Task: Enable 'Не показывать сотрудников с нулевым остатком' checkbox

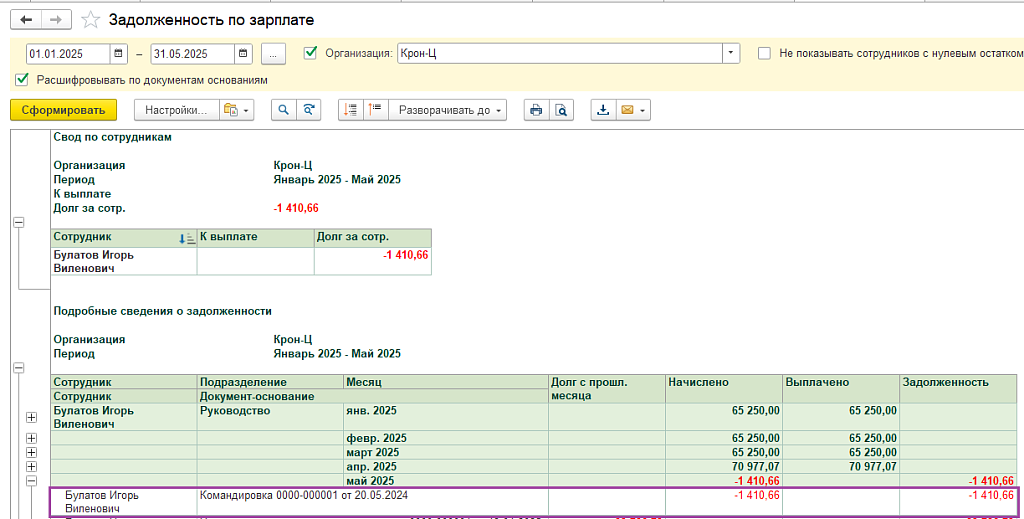Action: 764,53
